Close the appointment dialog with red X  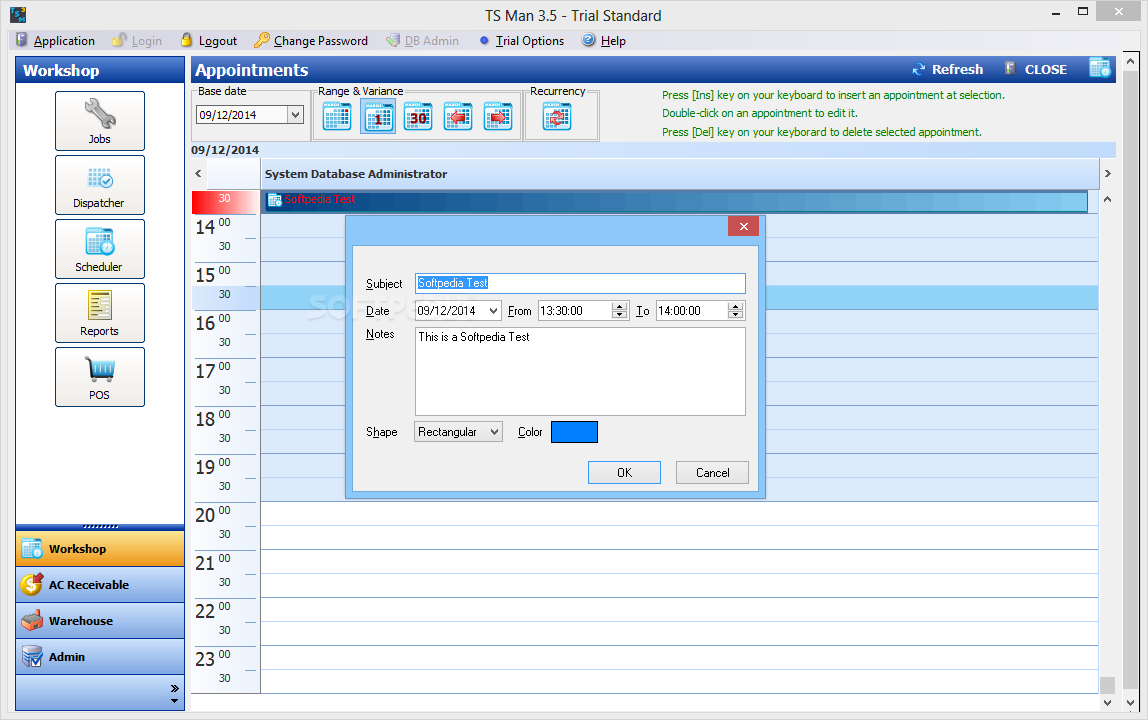[x=743, y=226]
